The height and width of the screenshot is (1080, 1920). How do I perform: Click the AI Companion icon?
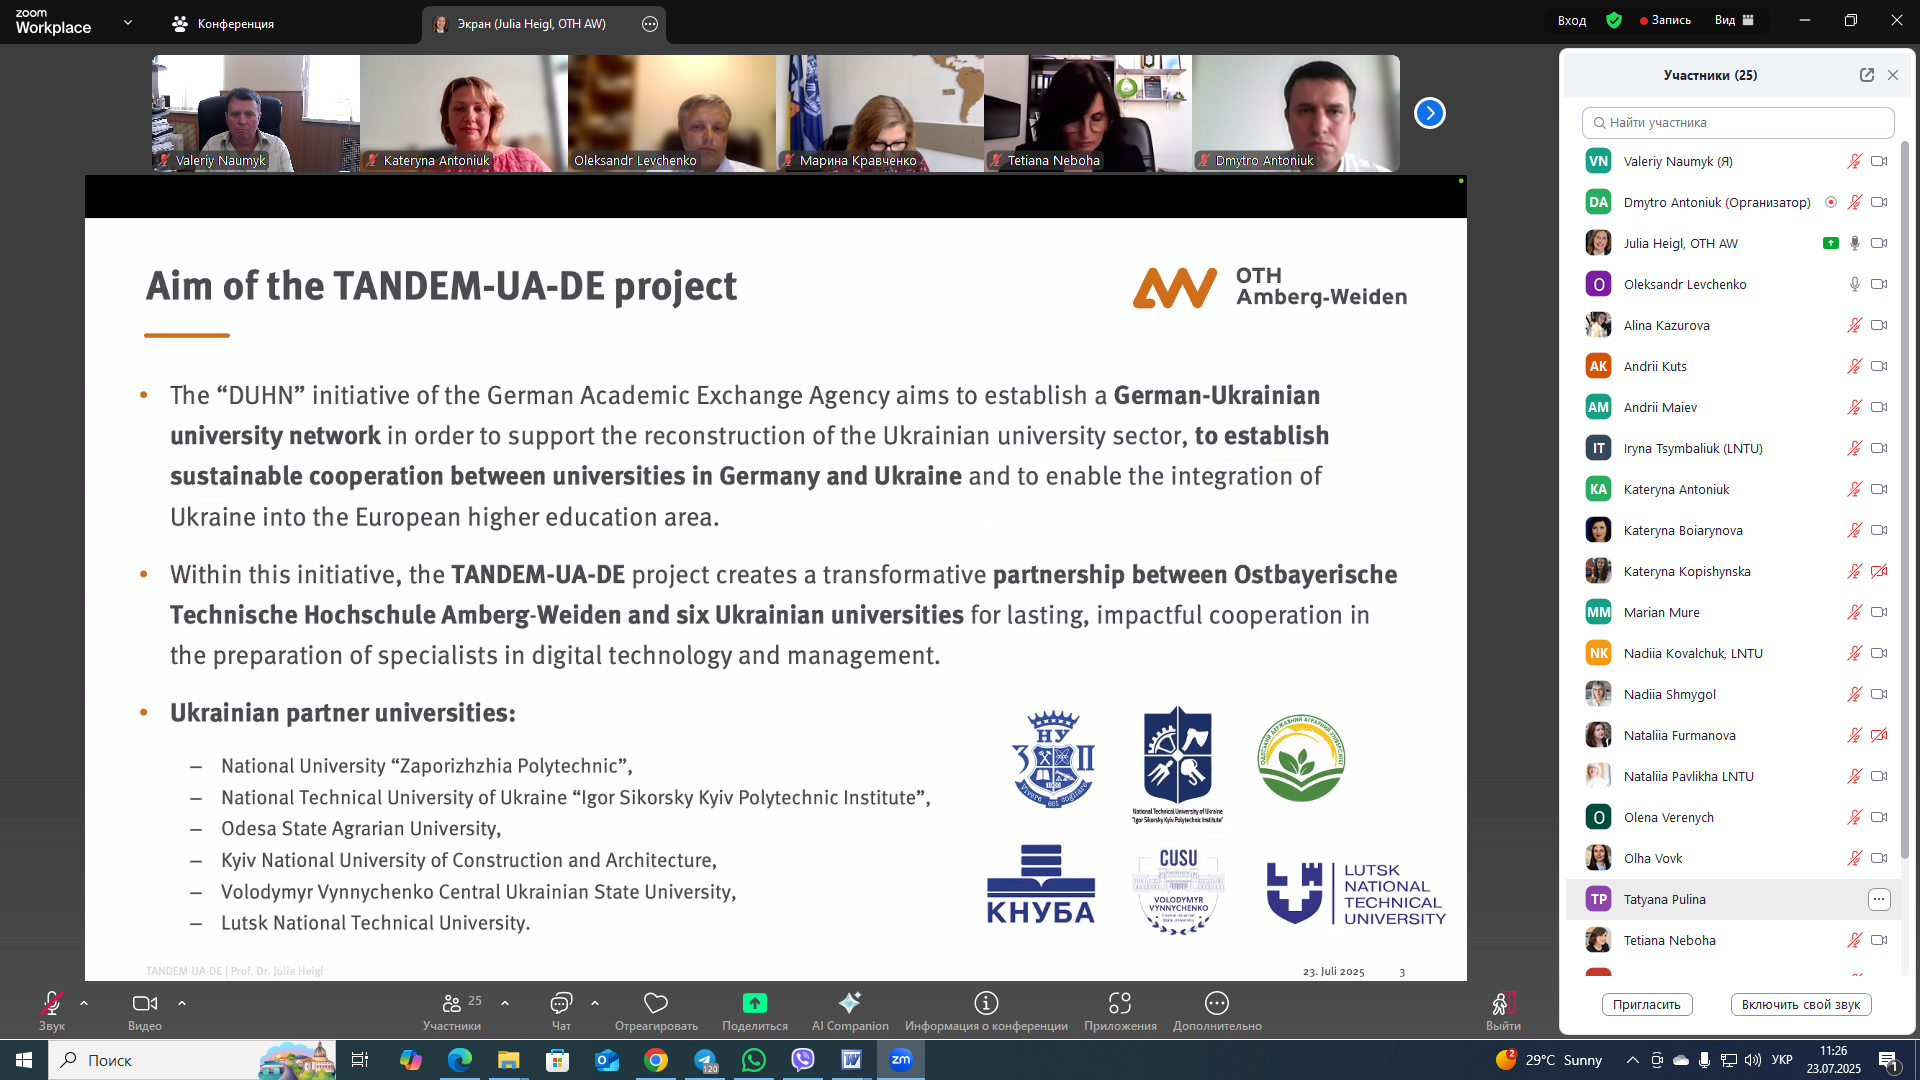(x=850, y=1003)
